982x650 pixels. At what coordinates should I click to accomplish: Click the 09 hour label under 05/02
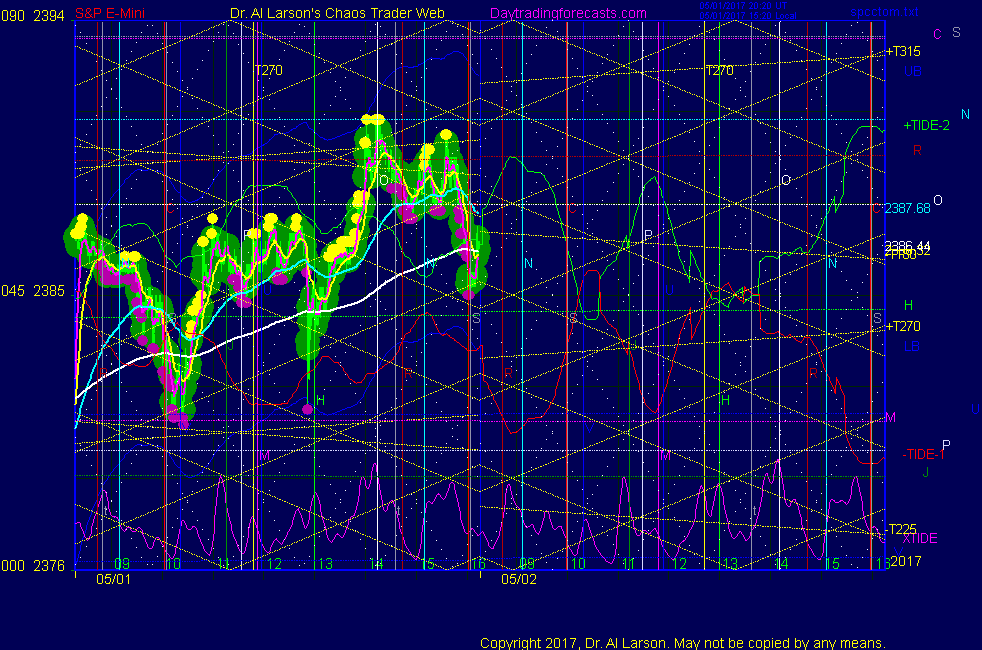527,564
